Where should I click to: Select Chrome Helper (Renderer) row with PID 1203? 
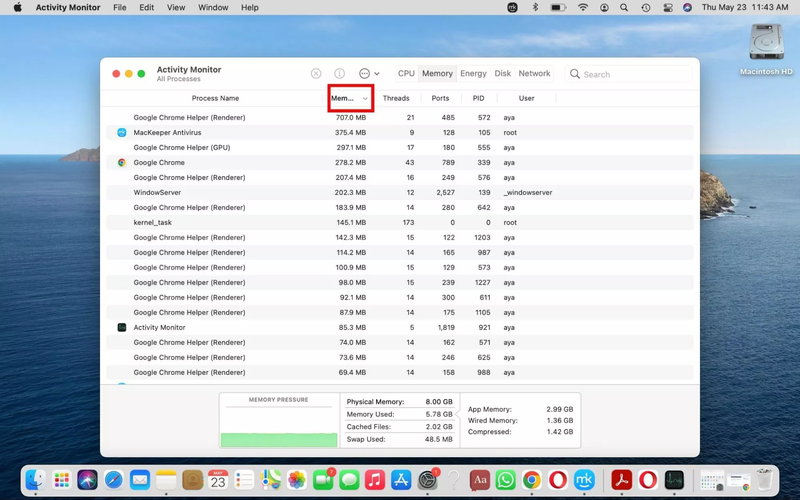tap(399, 237)
